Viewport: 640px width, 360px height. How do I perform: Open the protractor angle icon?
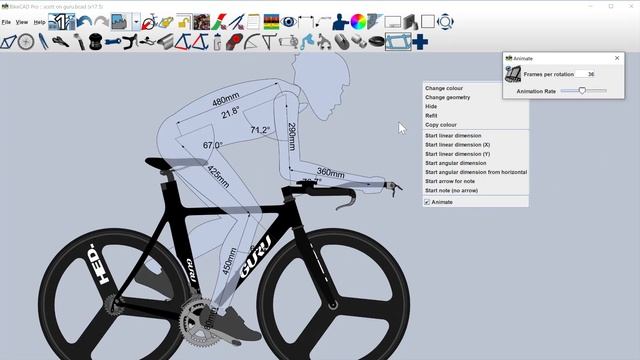(252, 42)
